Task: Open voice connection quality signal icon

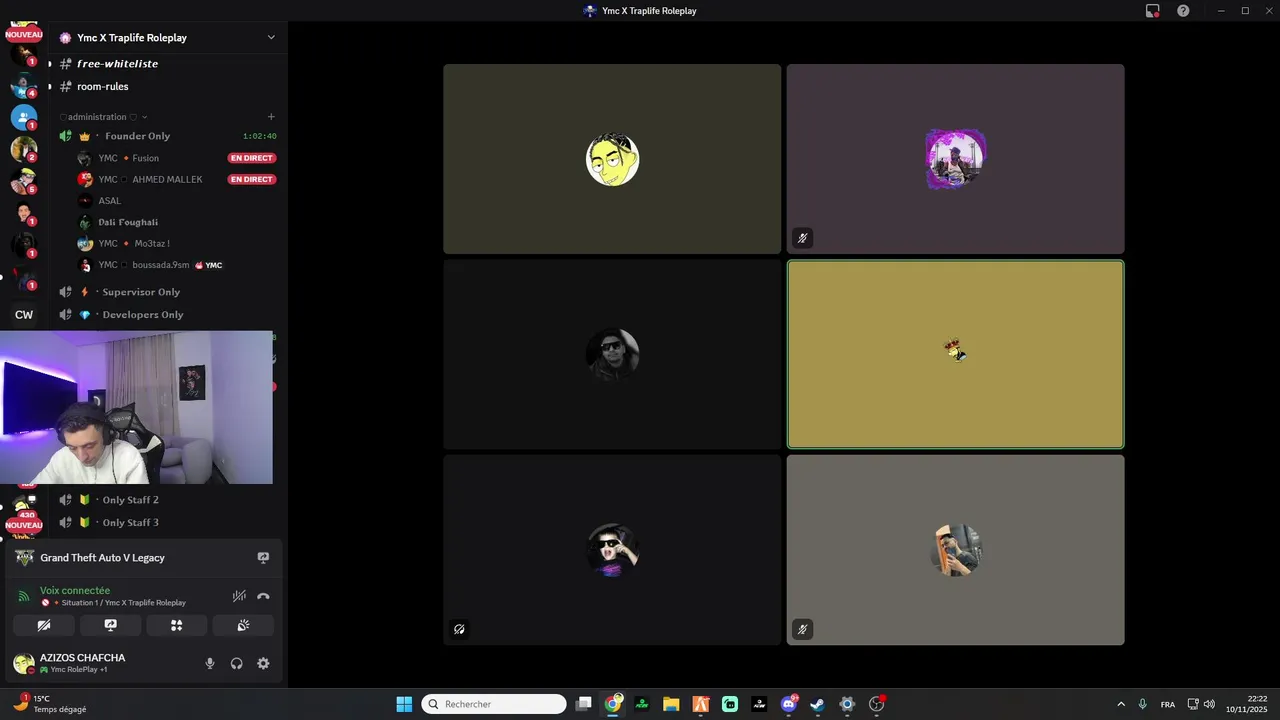Action: (24, 596)
